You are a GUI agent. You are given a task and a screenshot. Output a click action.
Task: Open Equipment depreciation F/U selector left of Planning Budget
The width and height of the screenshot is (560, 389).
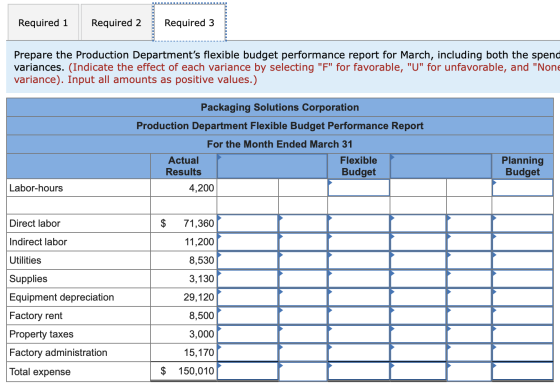pos(469,298)
